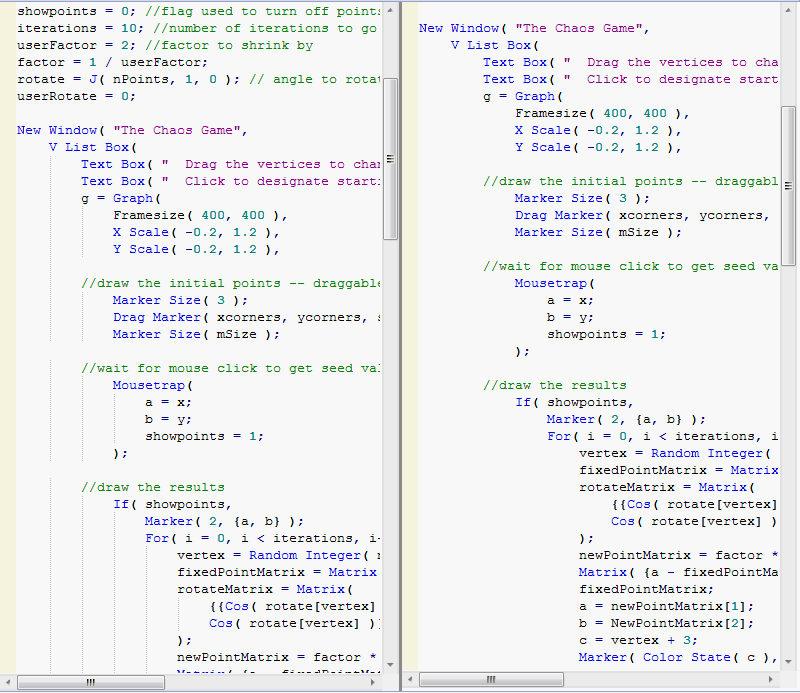
Task: Click the left pane's scroll-down arrow
Action: pyautogui.click(x=390, y=664)
